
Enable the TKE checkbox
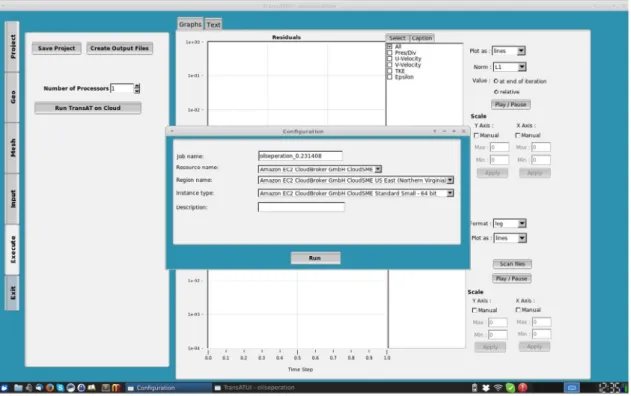click(x=390, y=71)
